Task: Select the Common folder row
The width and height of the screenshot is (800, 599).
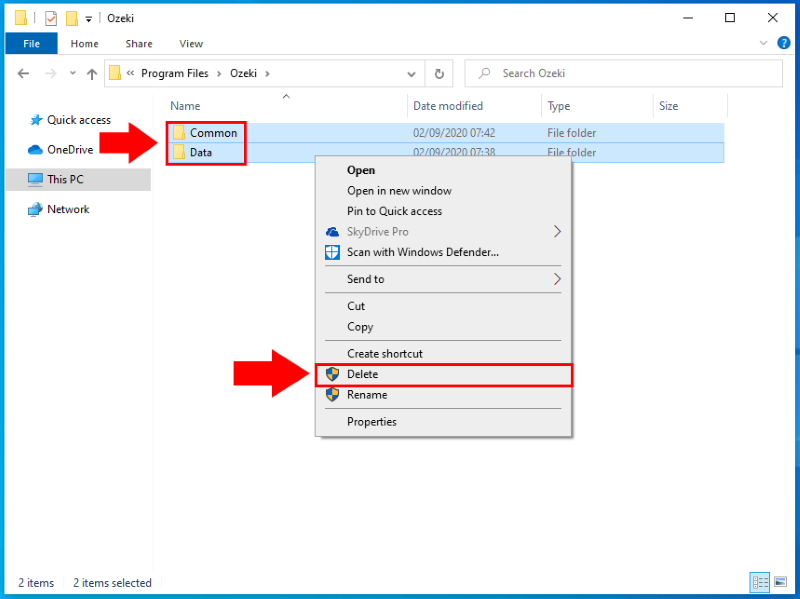Action: [x=445, y=133]
